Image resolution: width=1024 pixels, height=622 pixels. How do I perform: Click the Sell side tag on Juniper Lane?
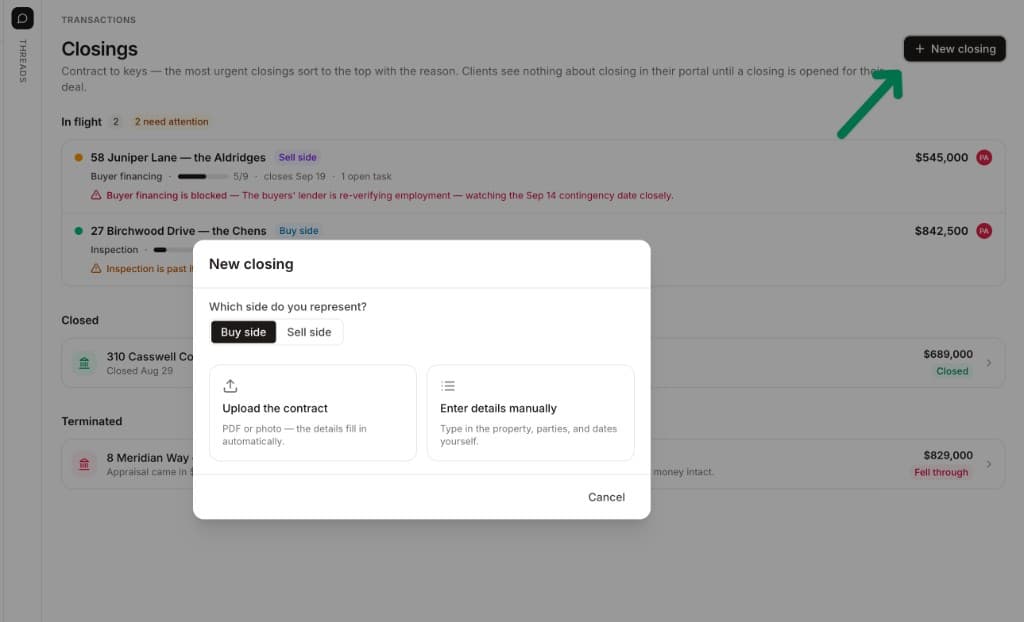(297, 157)
